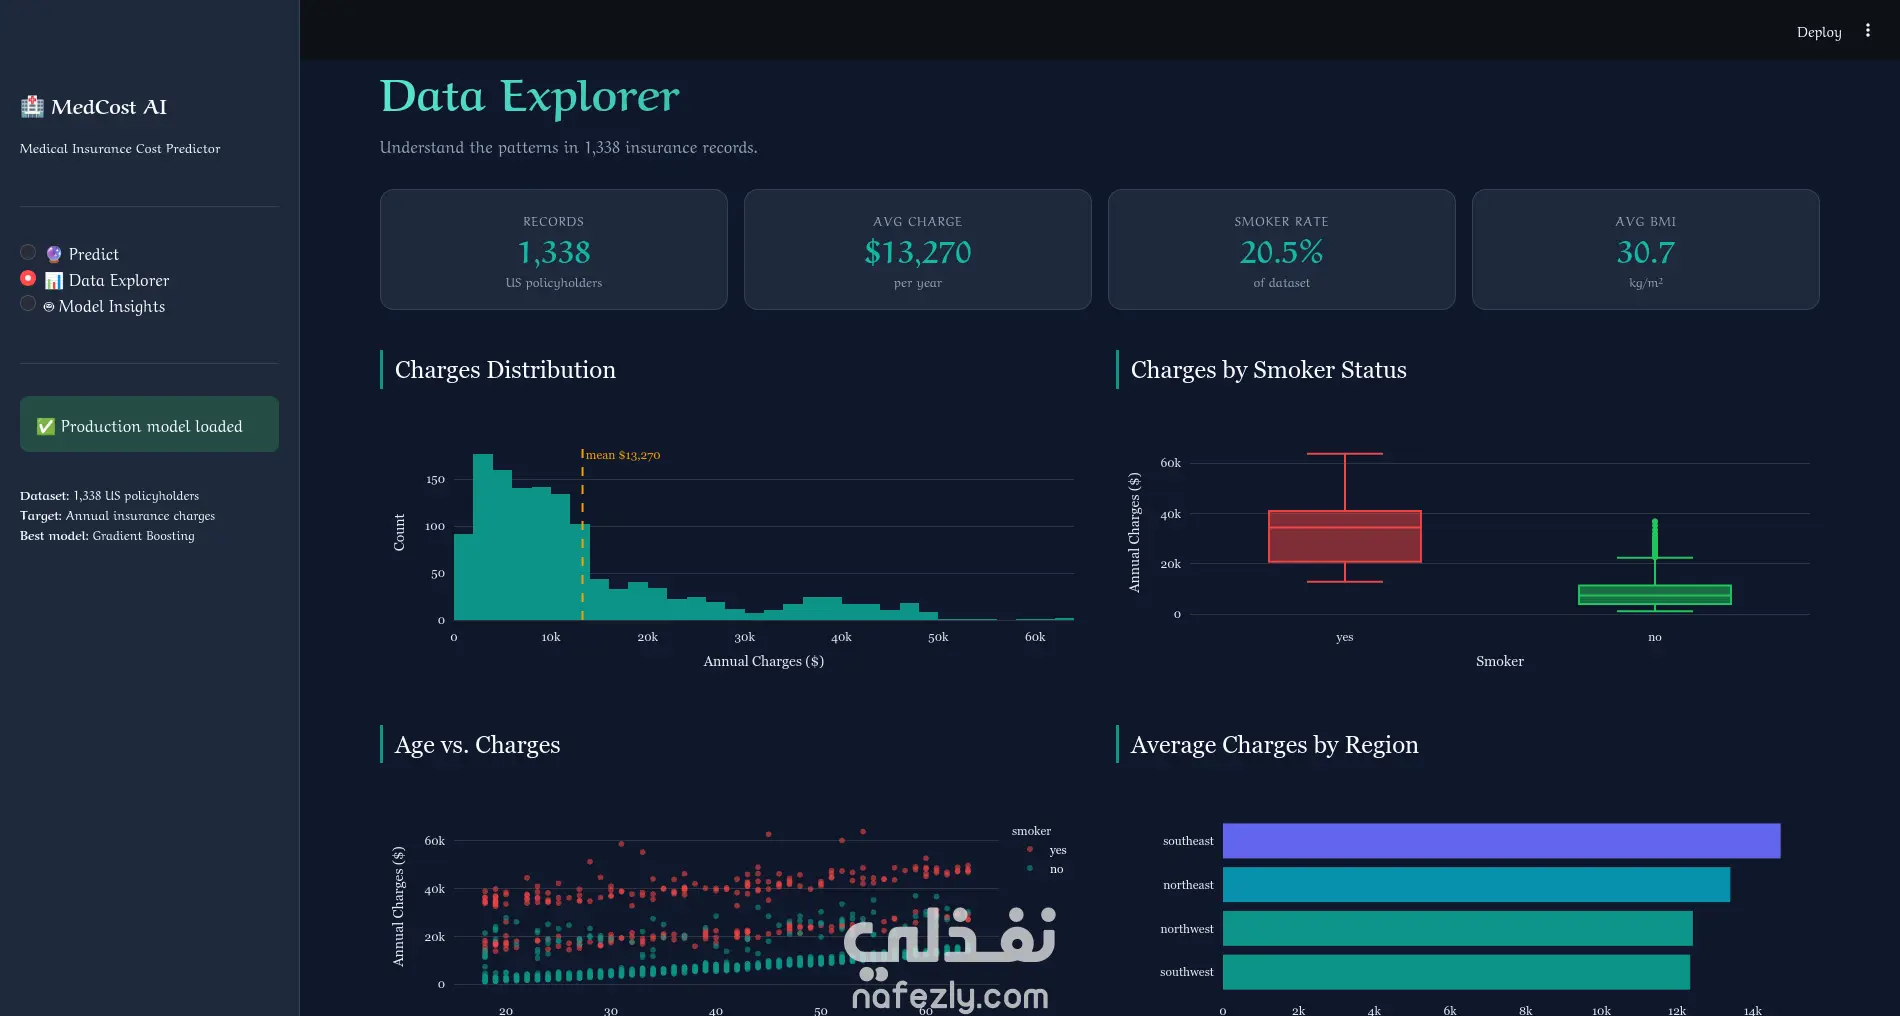
Task: Click the 'Annual Charges ($)' histogram axis label
Action: click(x=763, y=661)
